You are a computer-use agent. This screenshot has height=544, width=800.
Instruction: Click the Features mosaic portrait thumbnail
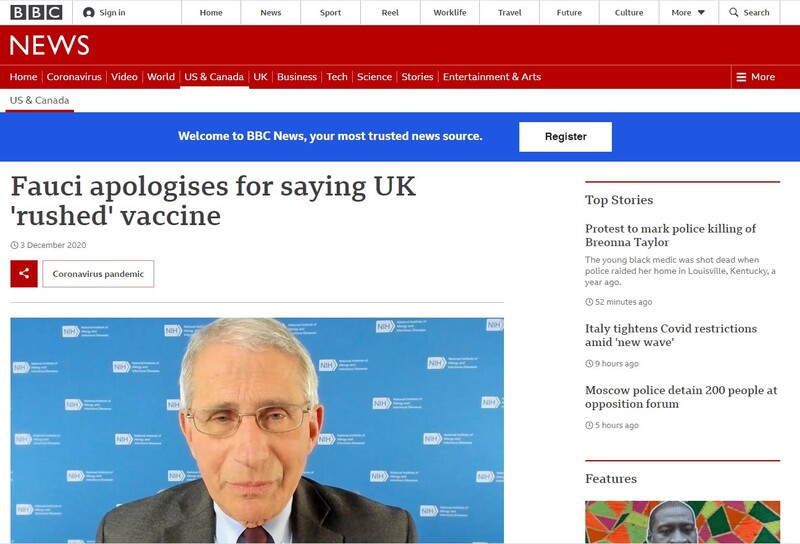[683, 522]
